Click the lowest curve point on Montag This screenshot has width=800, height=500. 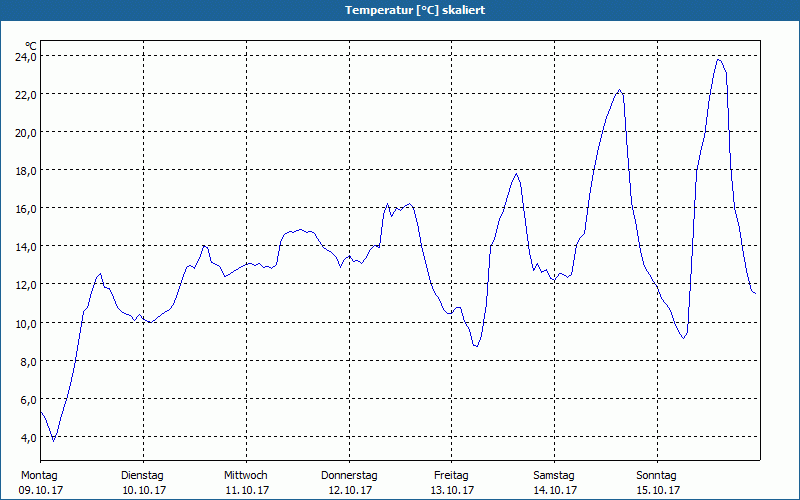tap(54, 440)
